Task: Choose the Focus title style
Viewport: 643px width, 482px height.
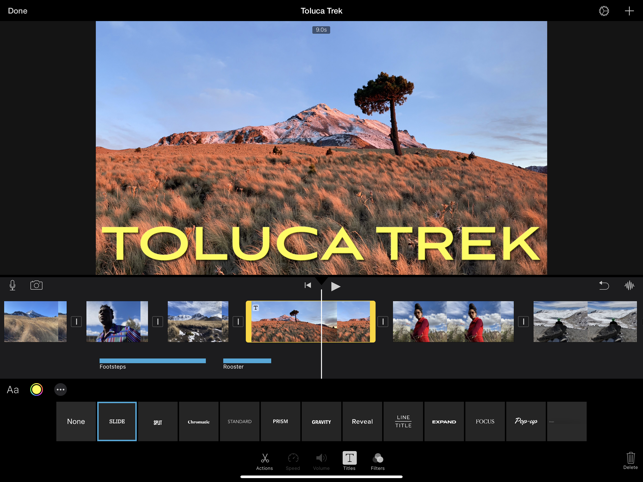Action: coord(485,421)
